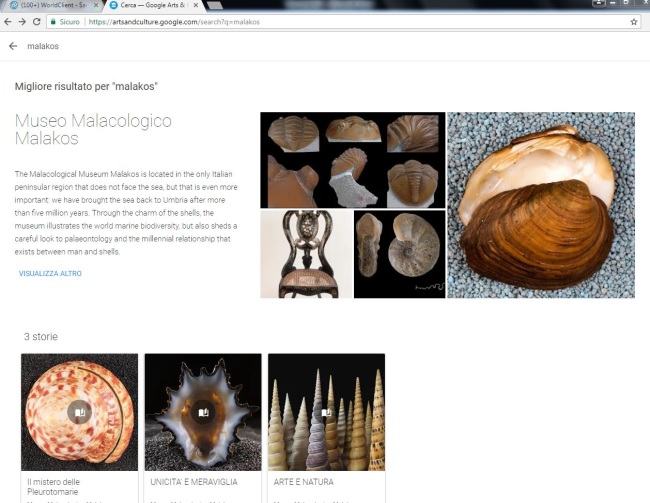The image size is (650, 503).
Task: Open the large brown bivalve shell image
Action: pos(541,205)
